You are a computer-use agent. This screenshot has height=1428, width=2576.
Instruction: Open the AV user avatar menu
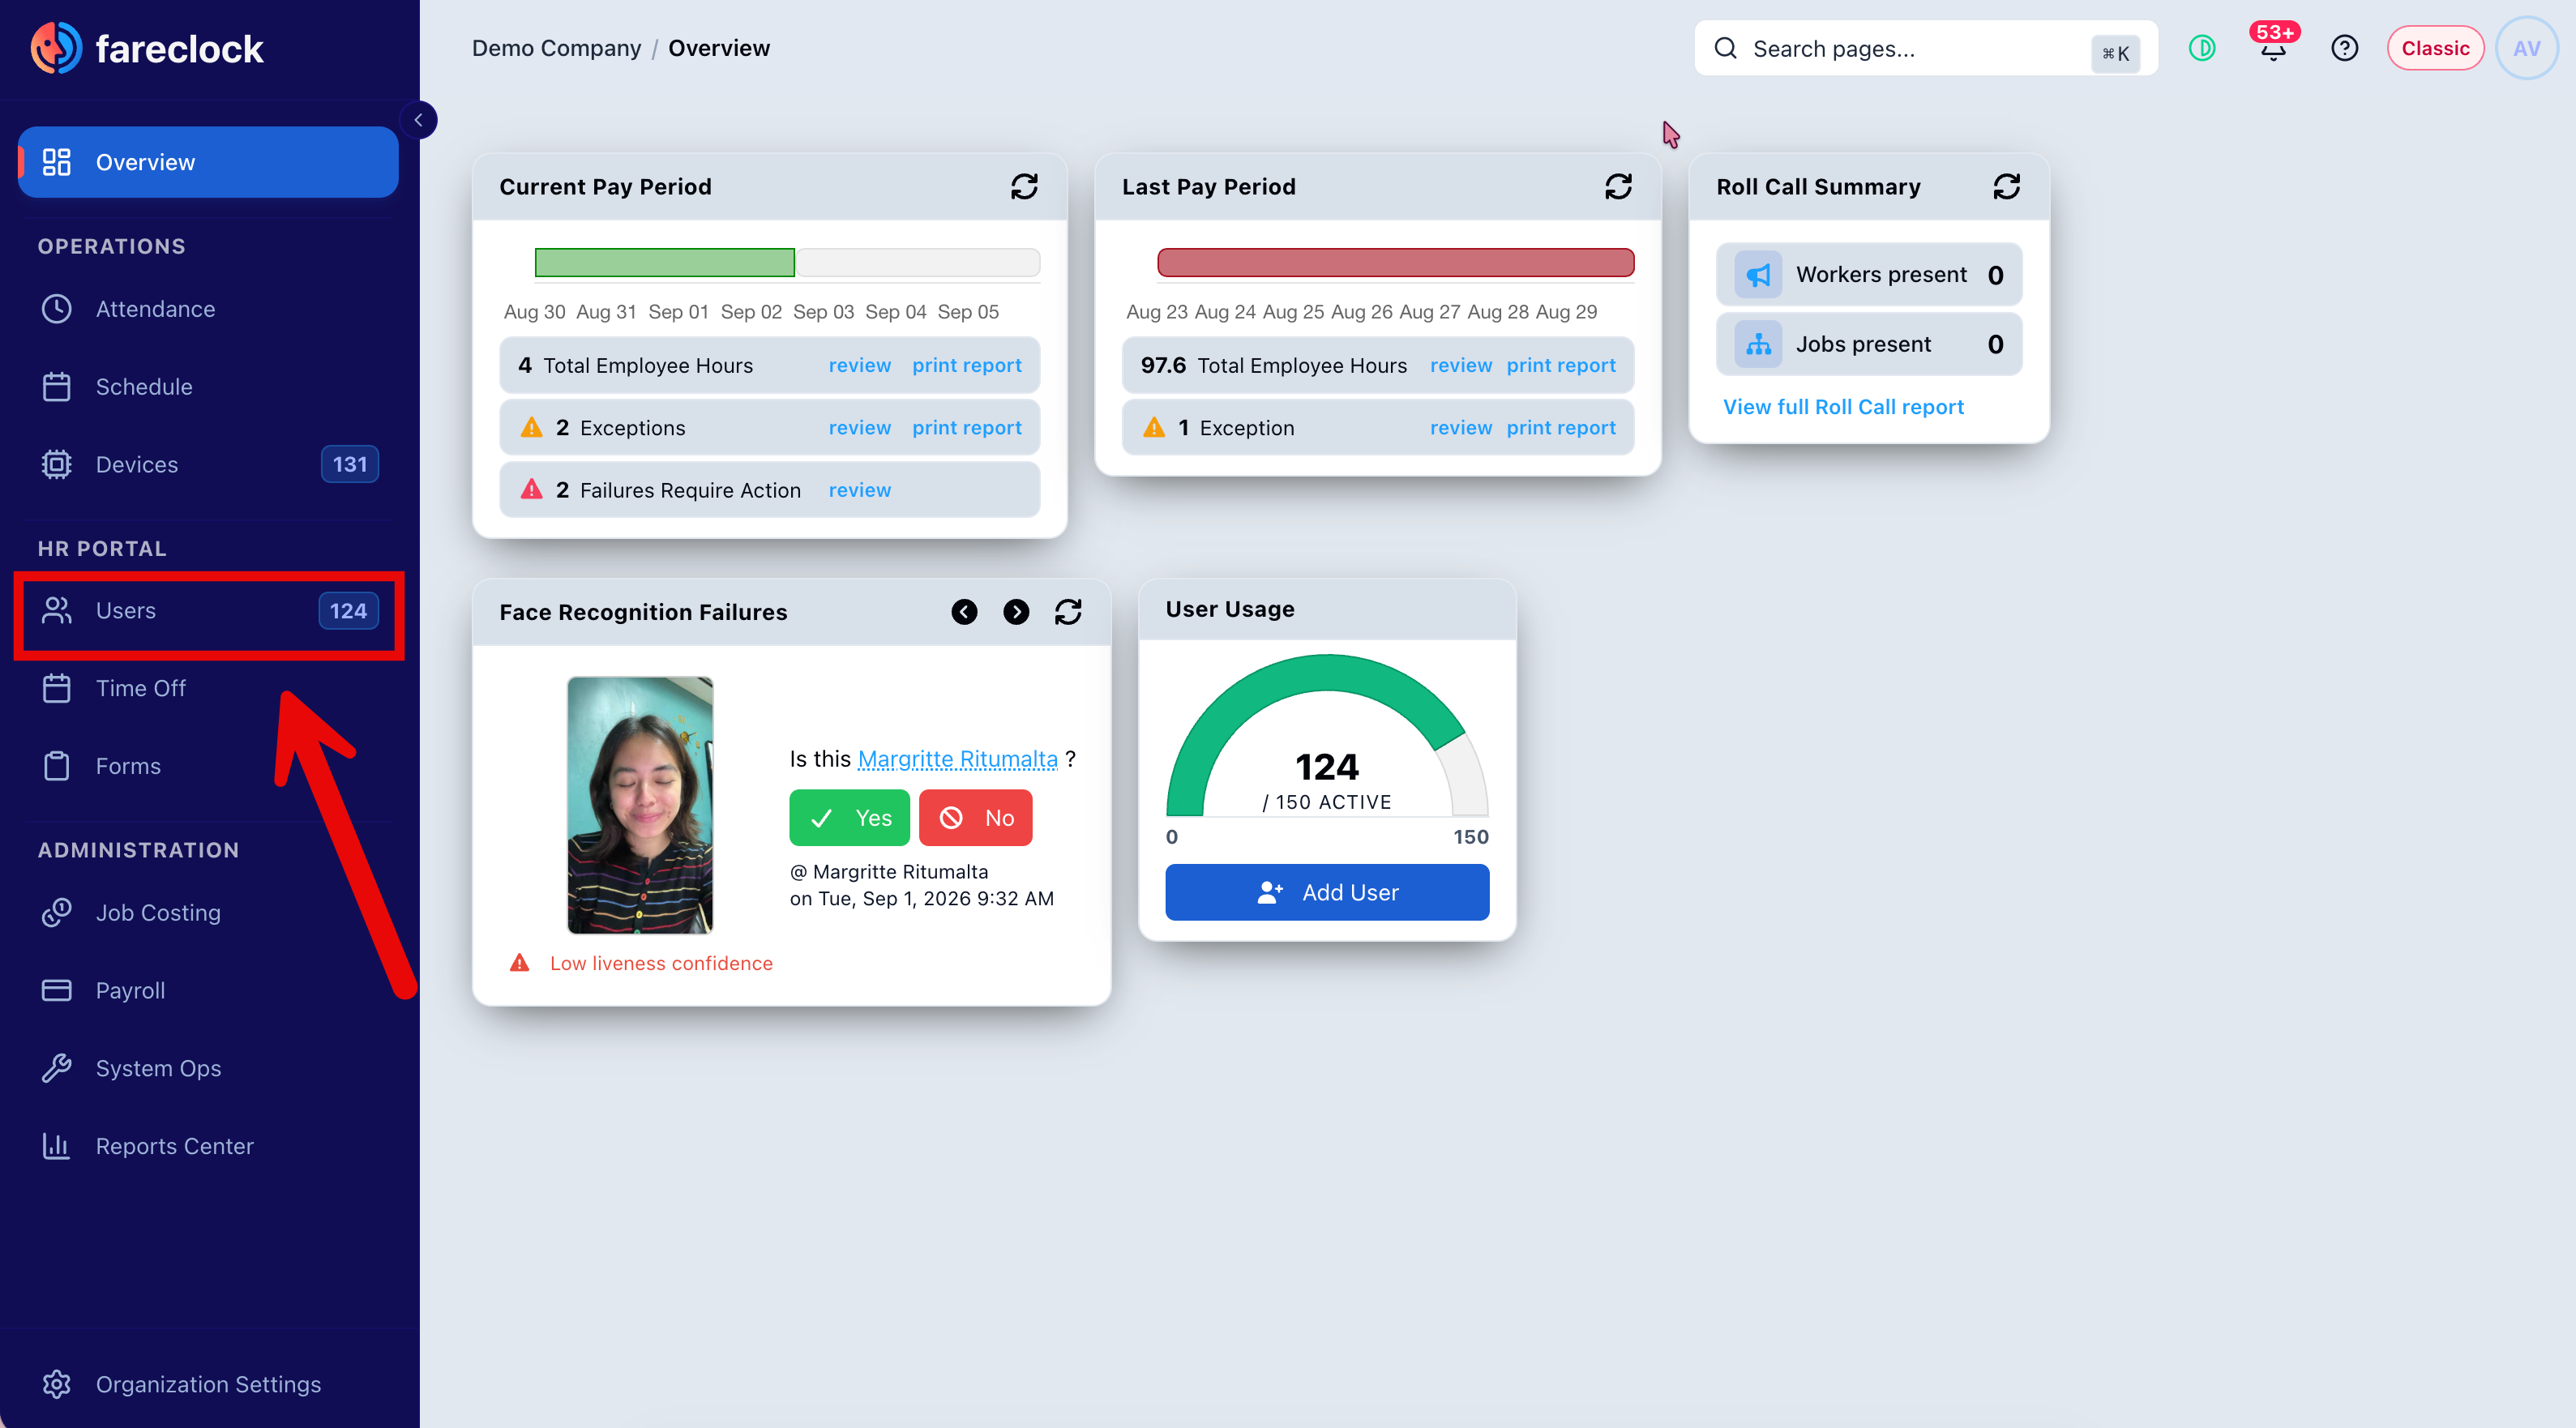pos(2526,48)
